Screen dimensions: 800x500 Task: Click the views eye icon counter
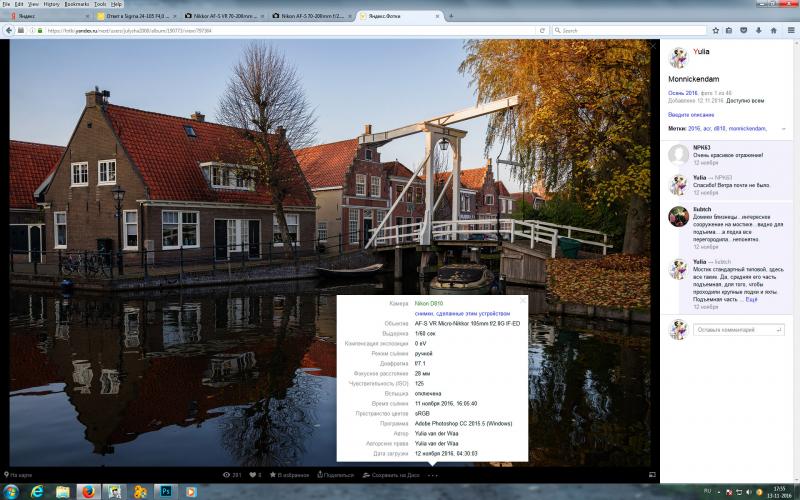pyautogui.click(x=232, y=475)
